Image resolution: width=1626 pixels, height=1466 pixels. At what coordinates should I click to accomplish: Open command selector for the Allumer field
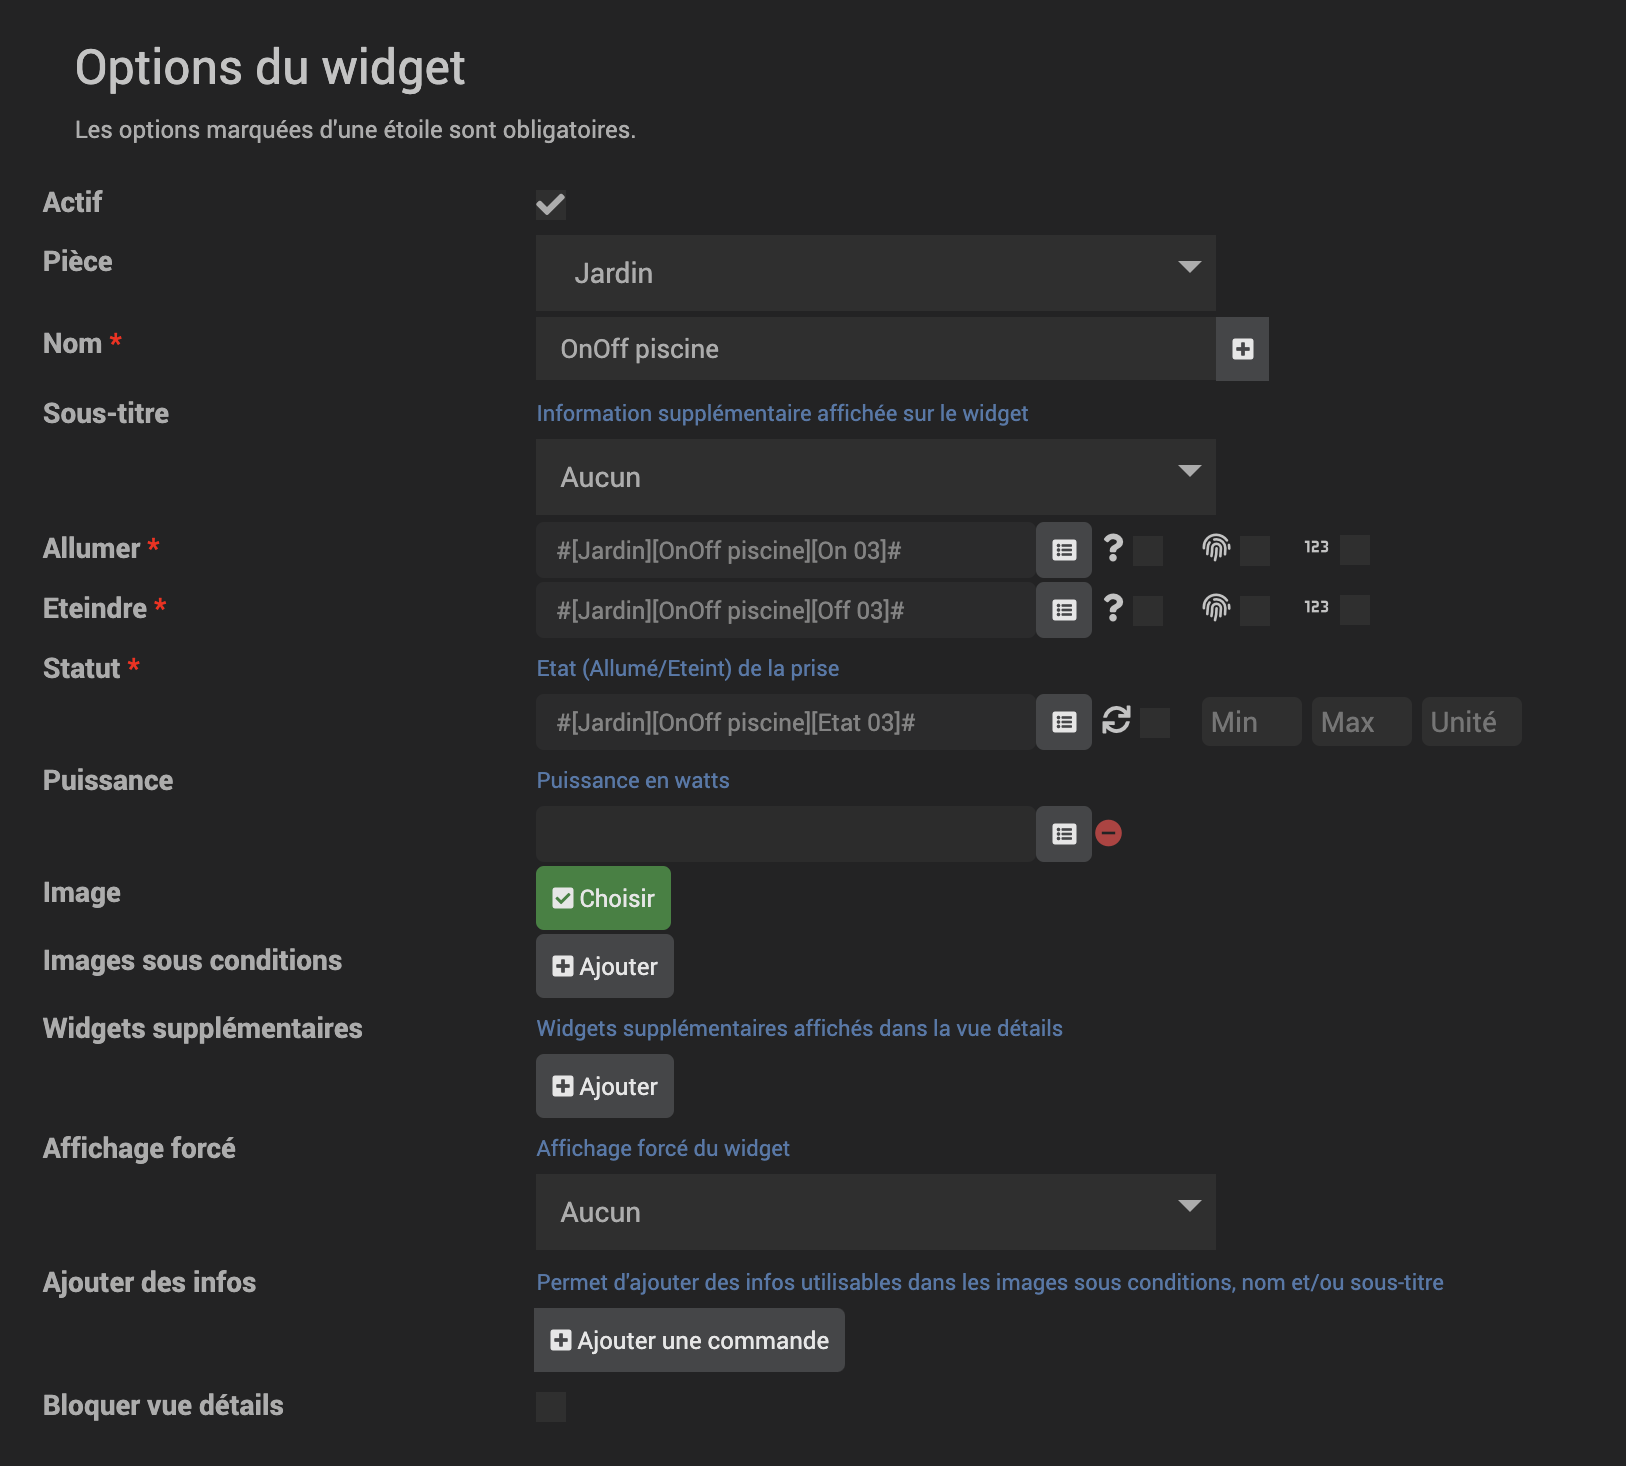click(x=1063, y=549)
